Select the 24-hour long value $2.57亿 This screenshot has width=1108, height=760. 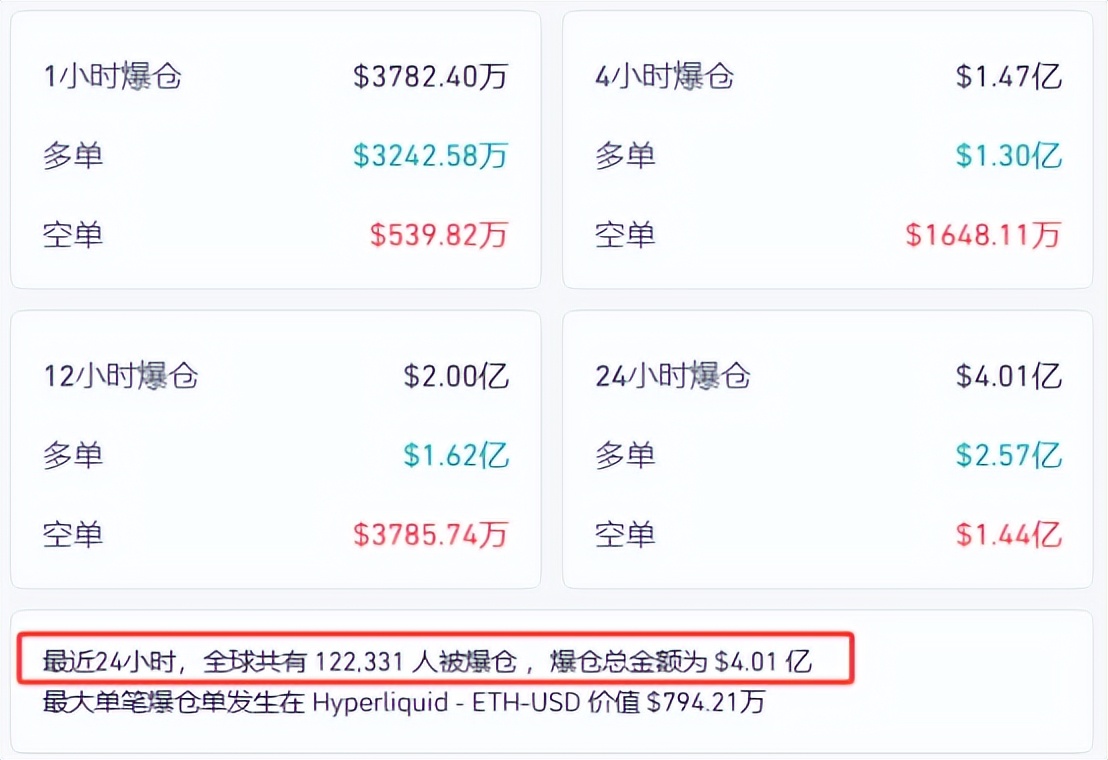(x=1008, y=456)
